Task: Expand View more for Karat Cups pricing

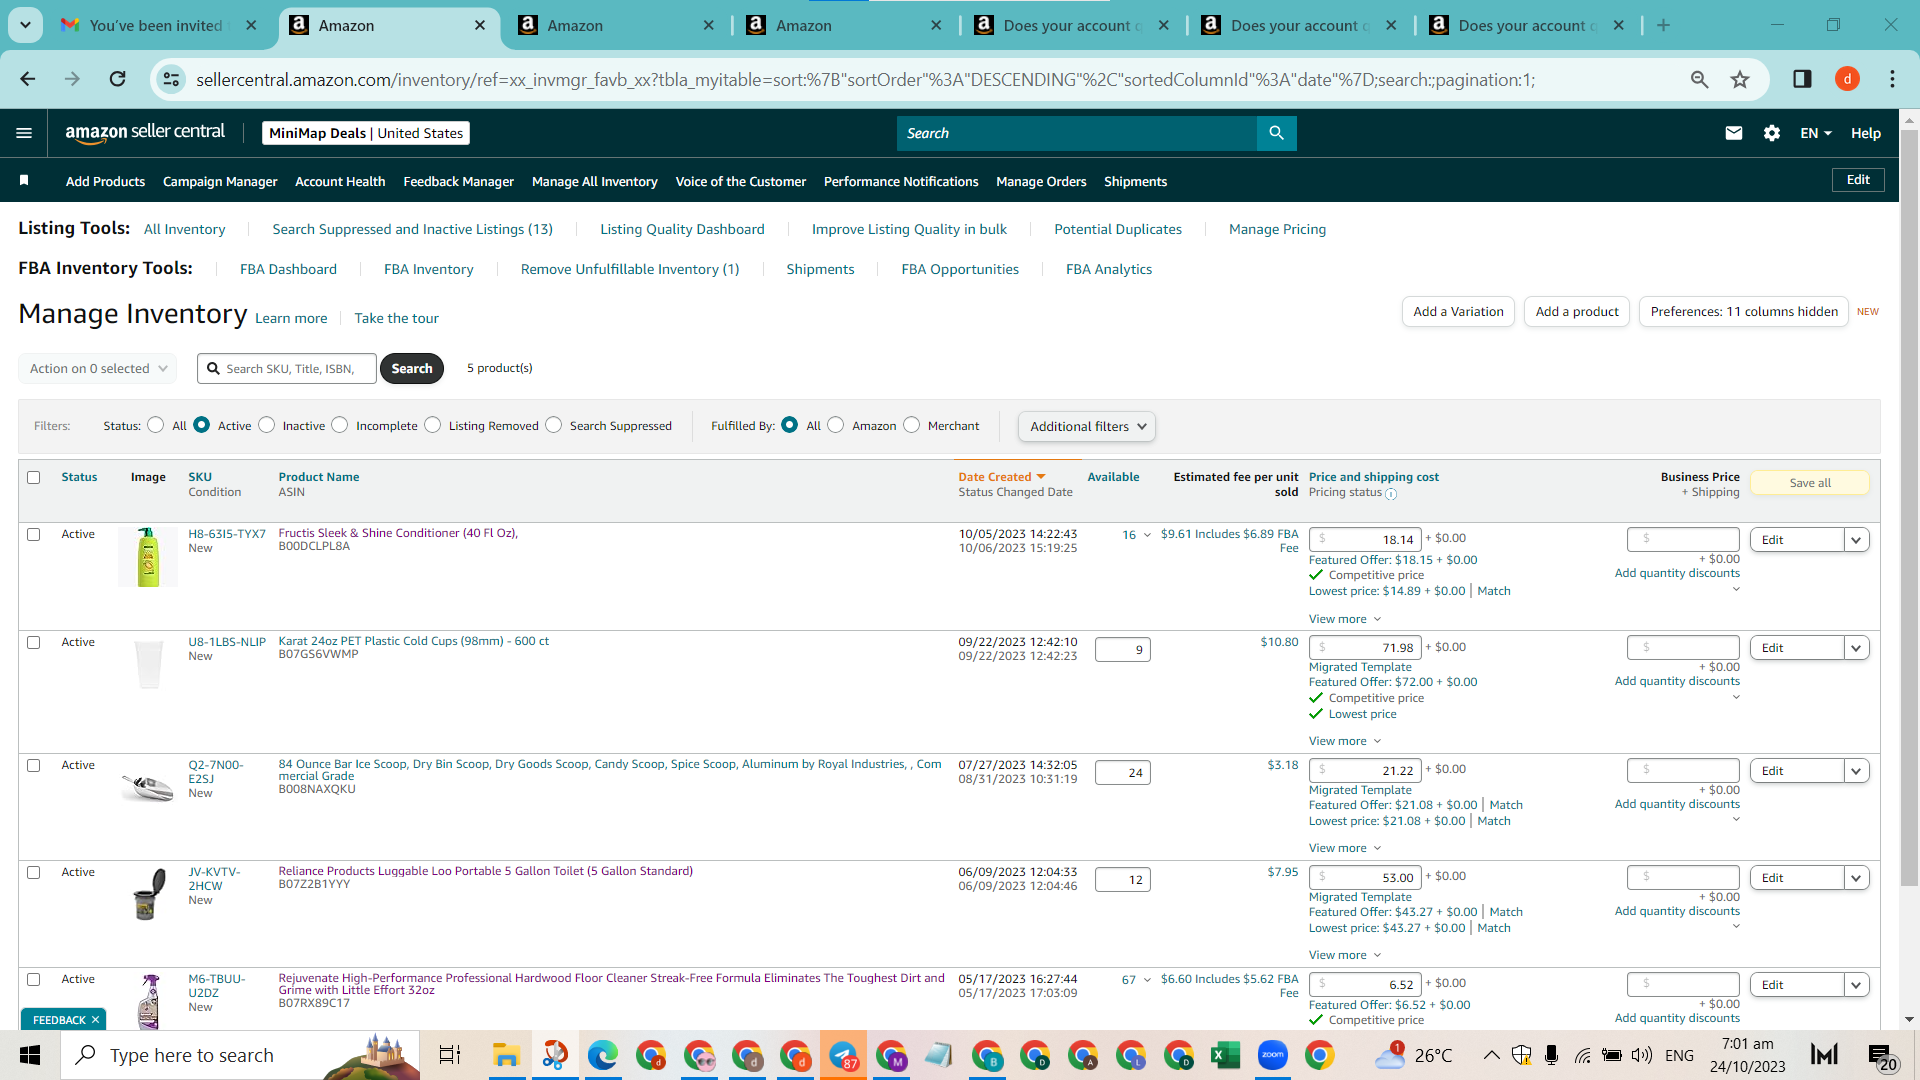Action: (1345, 741)
